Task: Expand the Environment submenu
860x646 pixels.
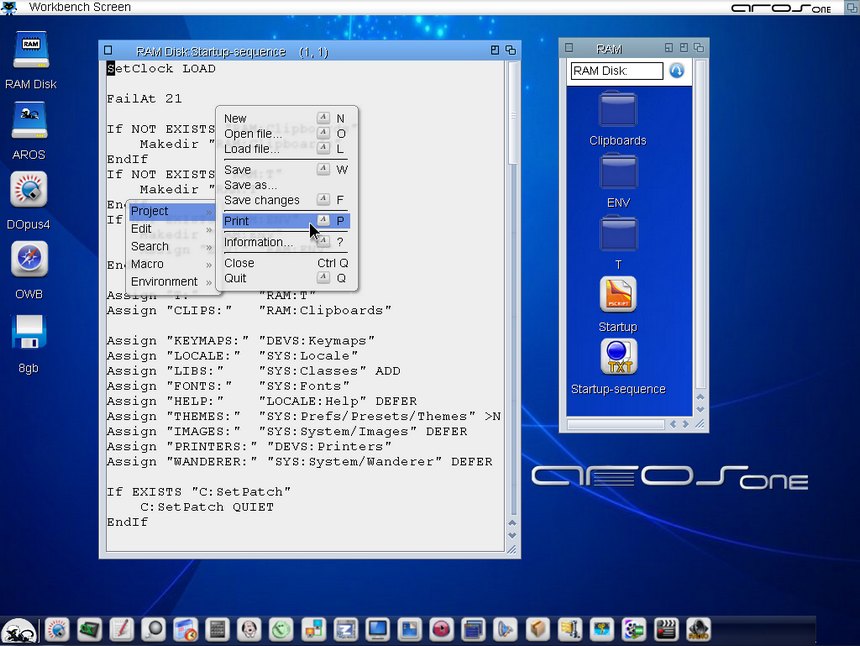Action: pos(164,282)
